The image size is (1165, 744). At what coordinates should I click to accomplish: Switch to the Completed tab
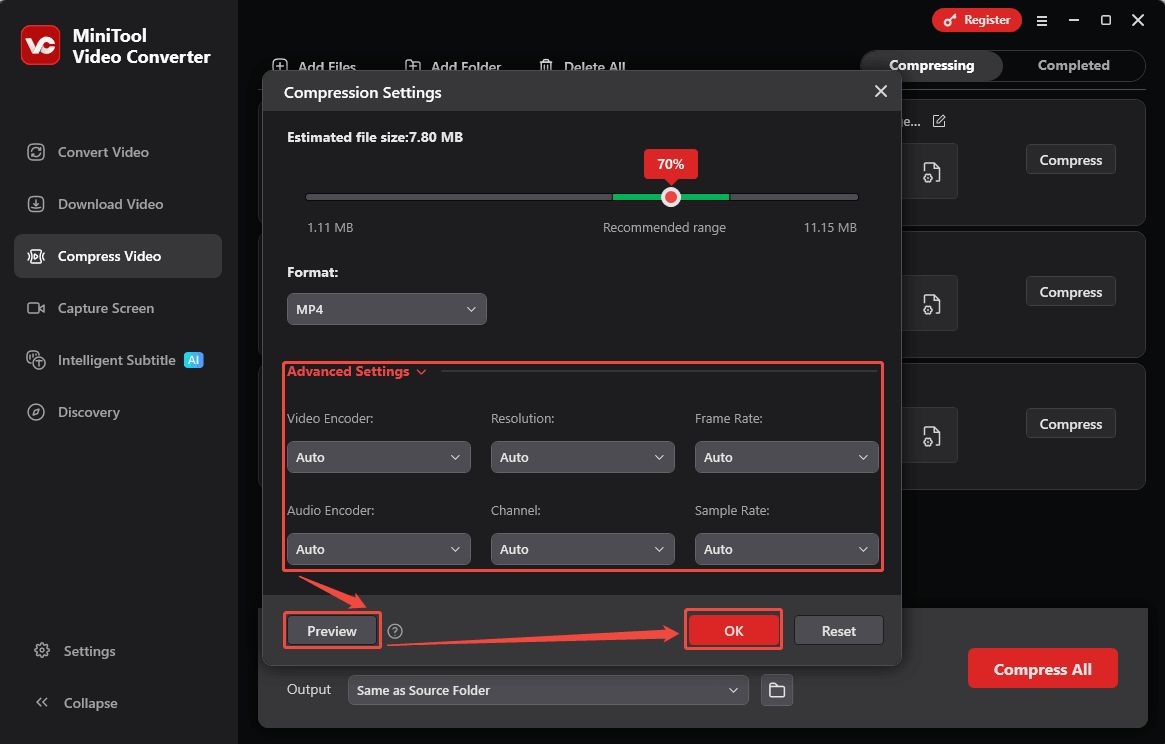click(x=1073, y=65)
